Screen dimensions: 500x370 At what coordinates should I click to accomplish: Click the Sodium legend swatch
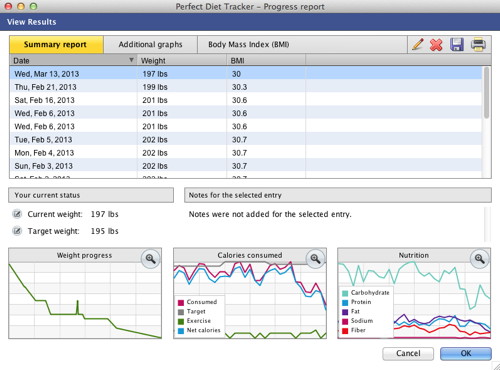(x=345, y=321)
